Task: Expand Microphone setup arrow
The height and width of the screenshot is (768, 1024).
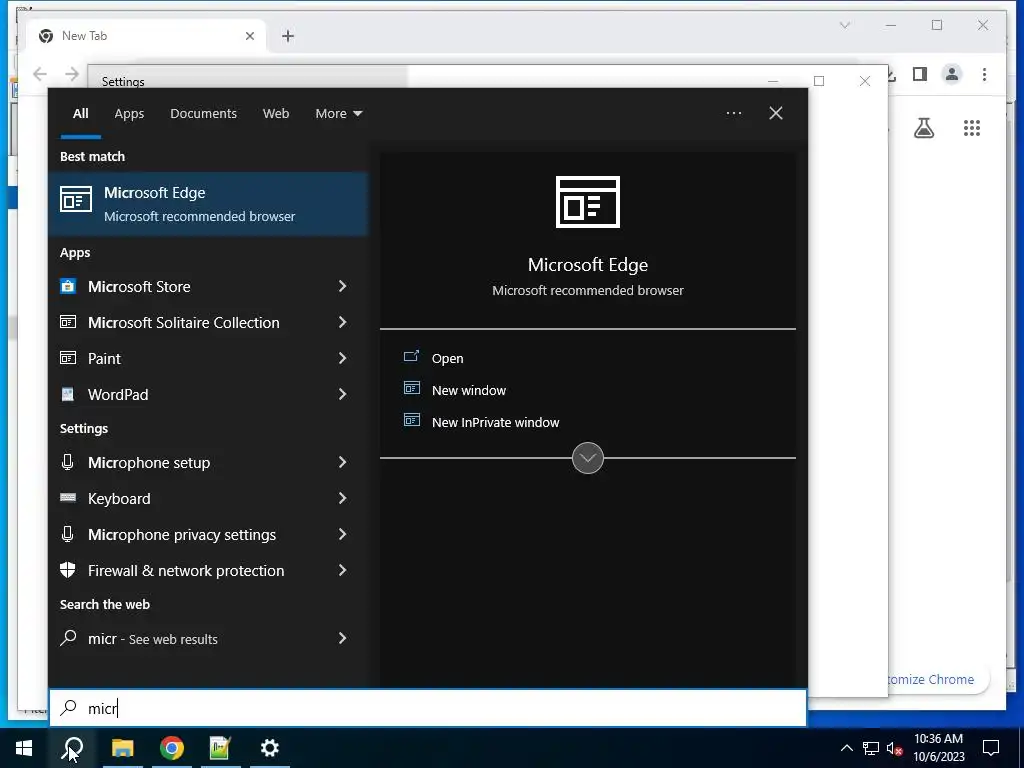Action: [x=342, y=462]
